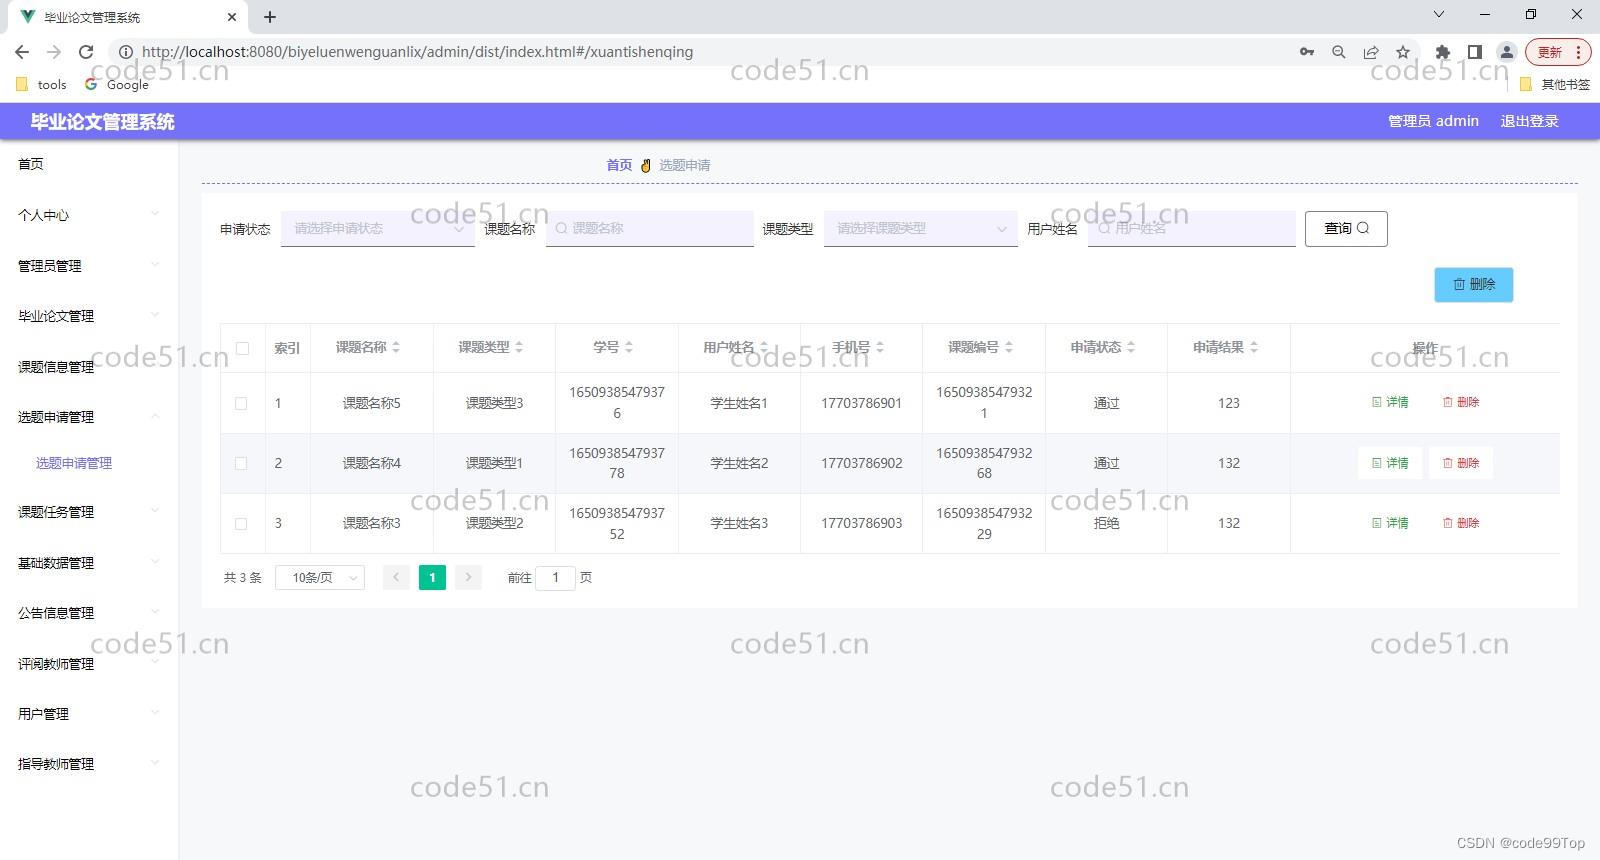
Task: Click 退出登录 to log out
Action: 1529,121
